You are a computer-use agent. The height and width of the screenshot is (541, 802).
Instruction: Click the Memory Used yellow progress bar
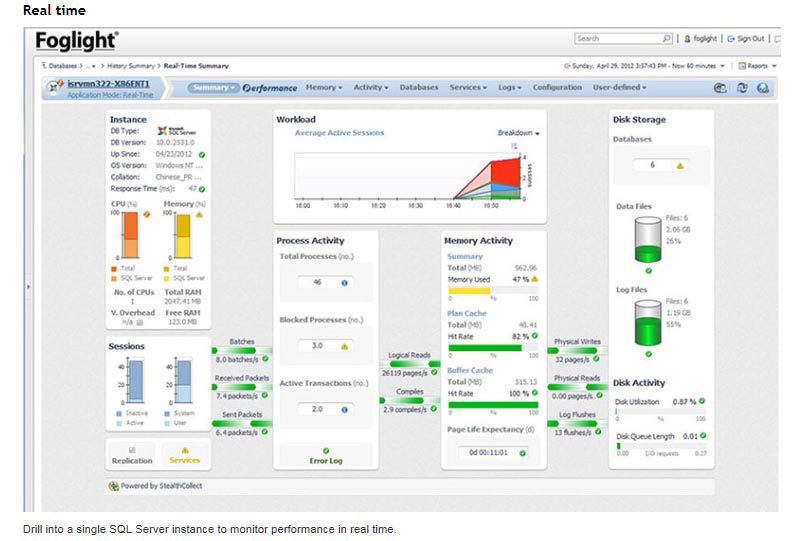(470, 290)
